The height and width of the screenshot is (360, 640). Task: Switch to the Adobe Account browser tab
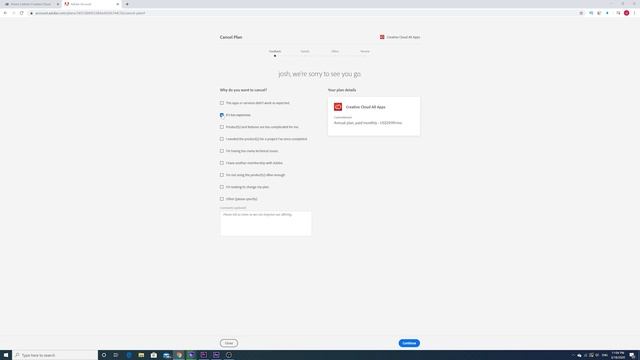pyautogui.click(x=91, y=4)
